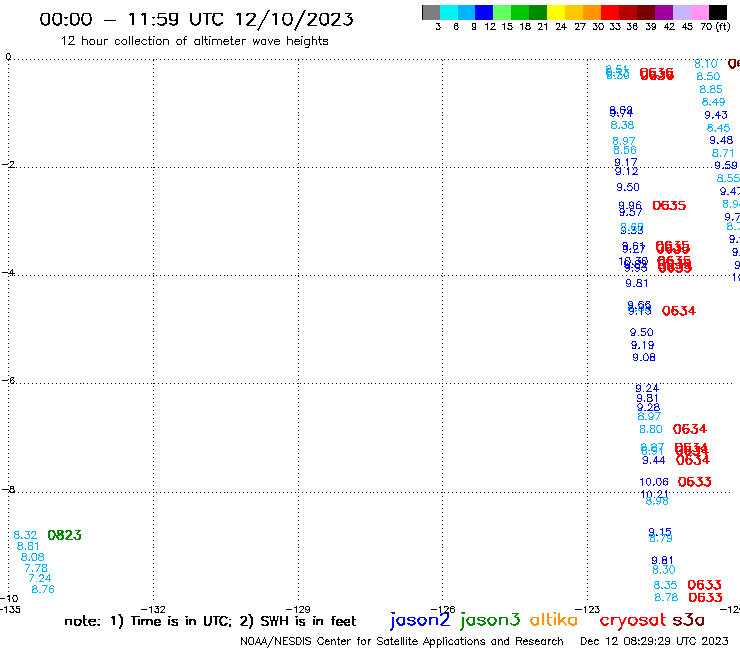Click the timestamp 'Dec 12 08:29:29 UTC 2023'

654,641
